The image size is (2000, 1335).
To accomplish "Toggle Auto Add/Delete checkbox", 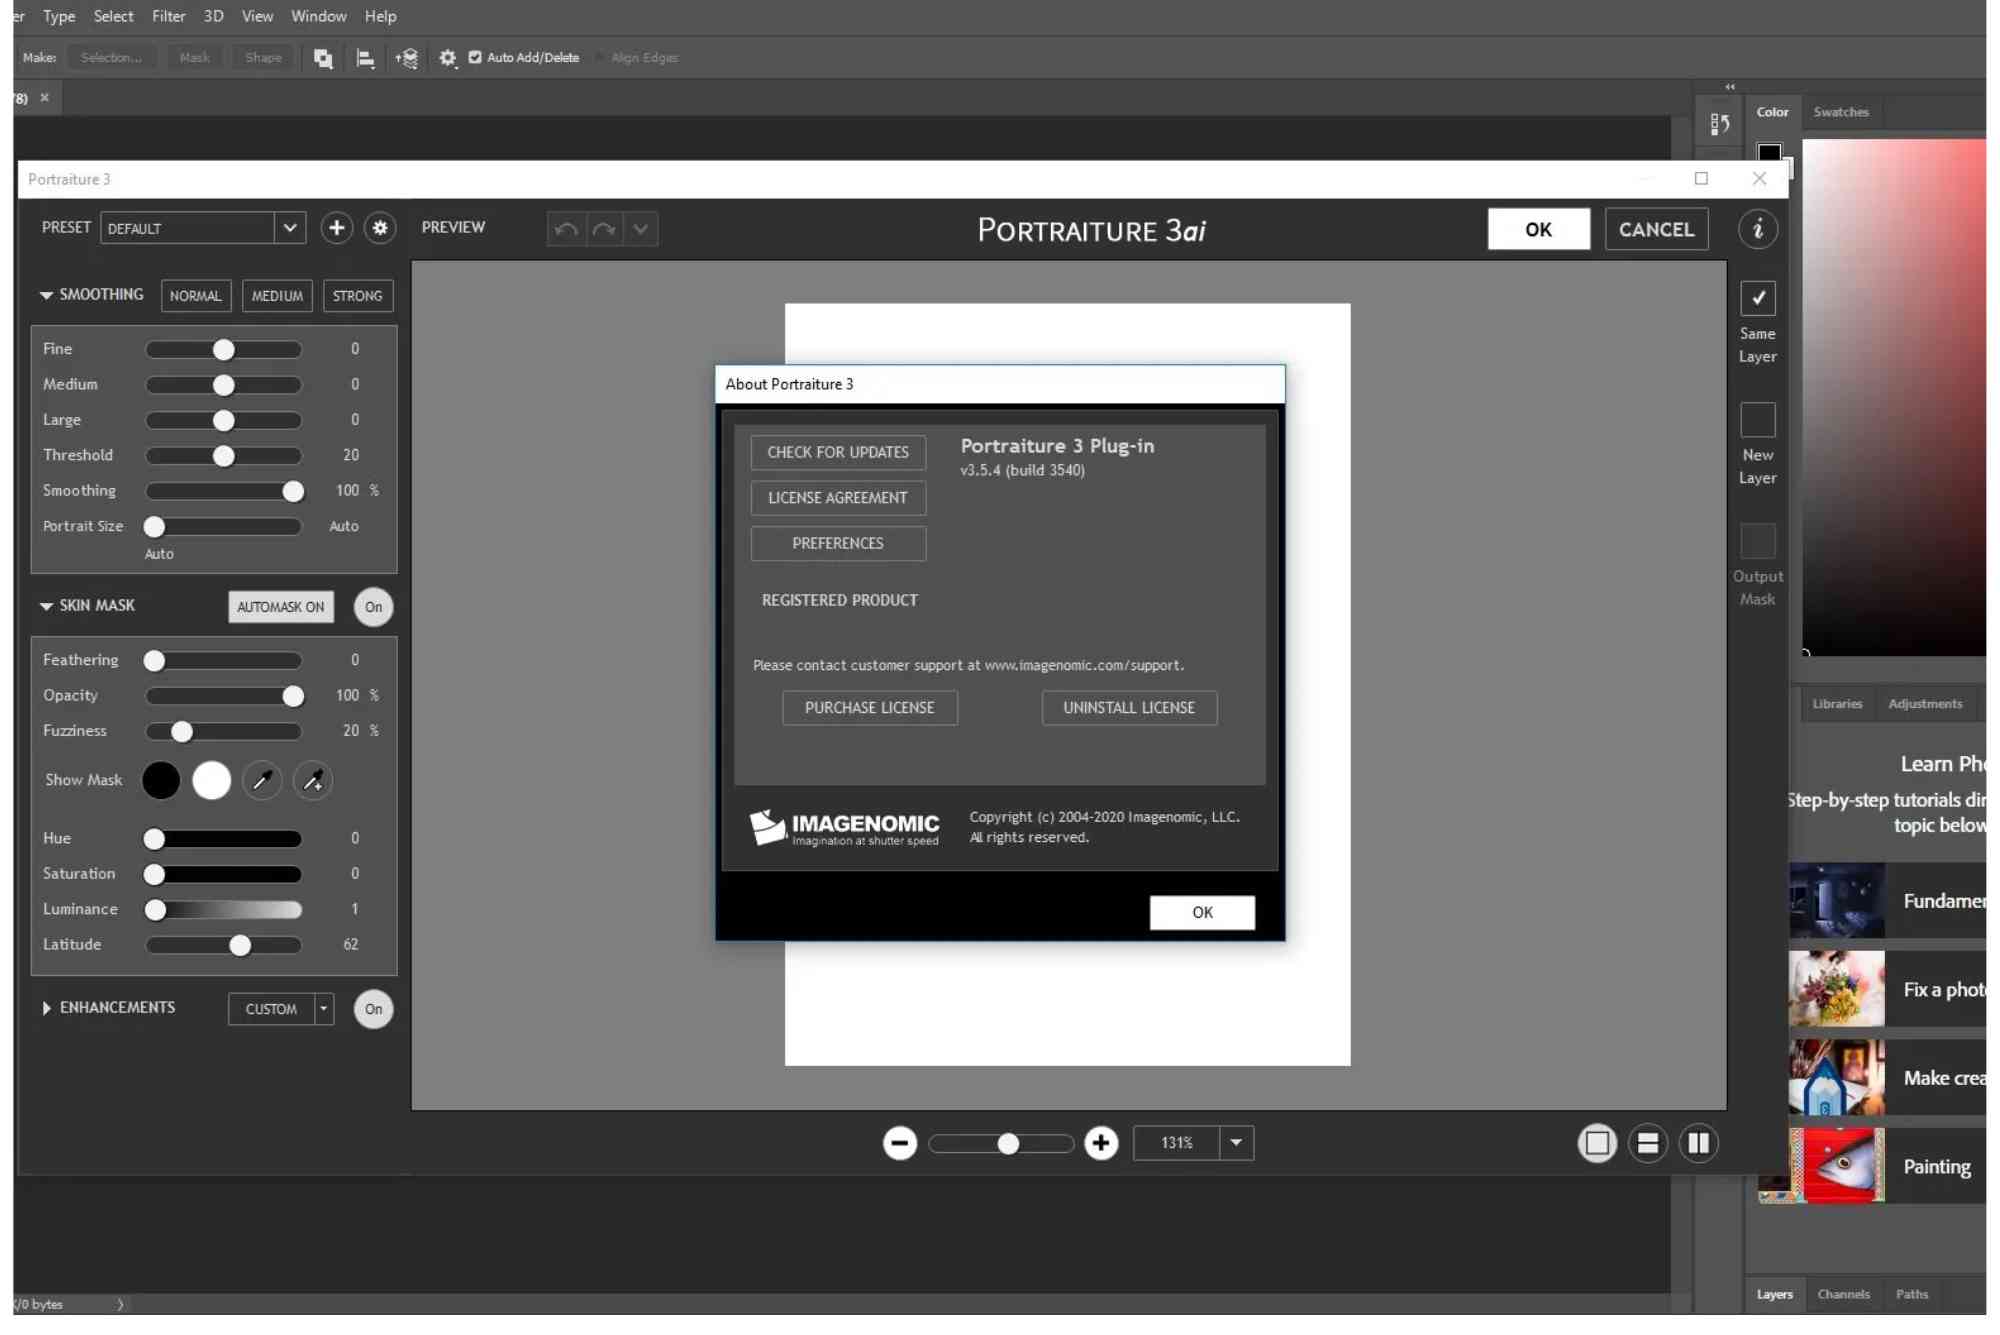I will pyautogui.click(x=475, y=57).
